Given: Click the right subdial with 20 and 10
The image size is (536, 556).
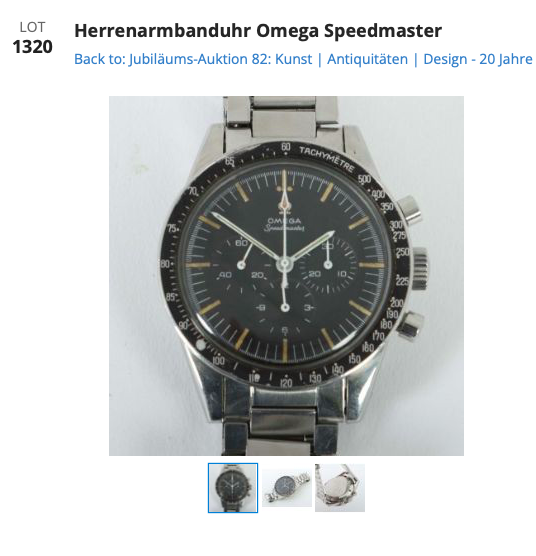Looking at the screenshot, I should pyautogui.click(x=328, y=265).
